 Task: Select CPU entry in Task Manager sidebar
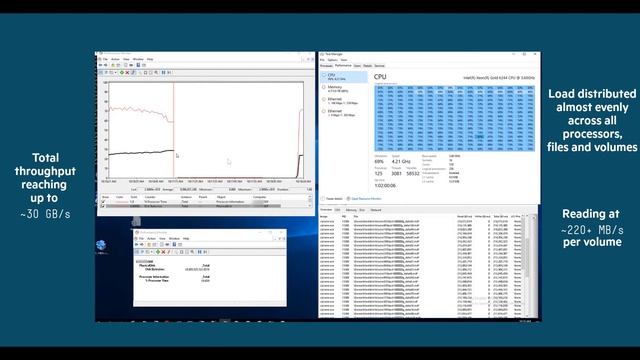[344, 77]
